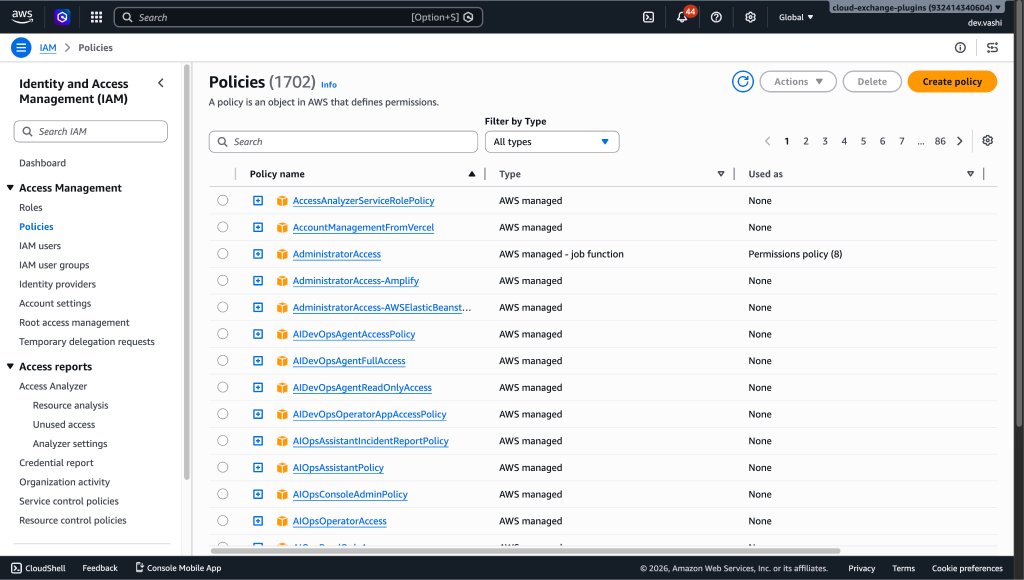Viewport: 1024px width, 580px height.
Task: Click the sidebar vertical scrollbar
Action: point(187,272)
